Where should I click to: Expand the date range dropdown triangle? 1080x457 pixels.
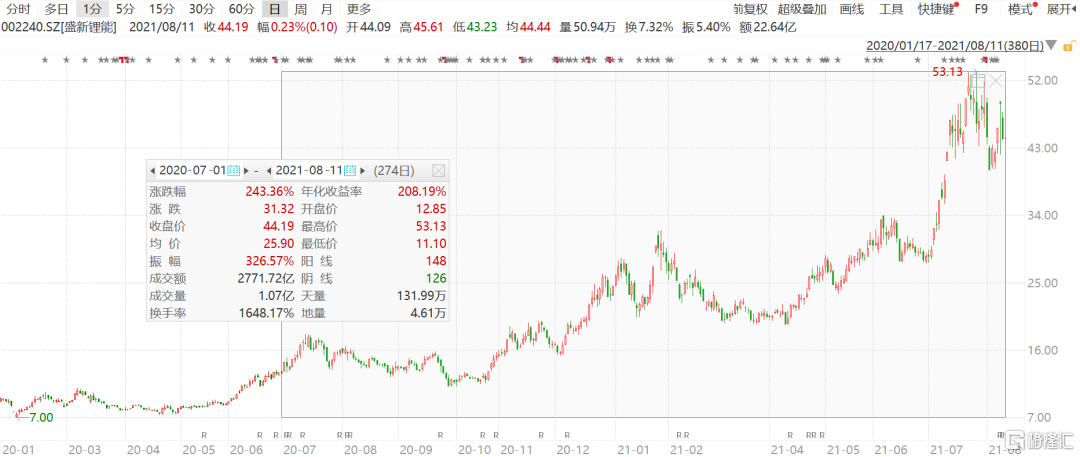[1052, 46]
